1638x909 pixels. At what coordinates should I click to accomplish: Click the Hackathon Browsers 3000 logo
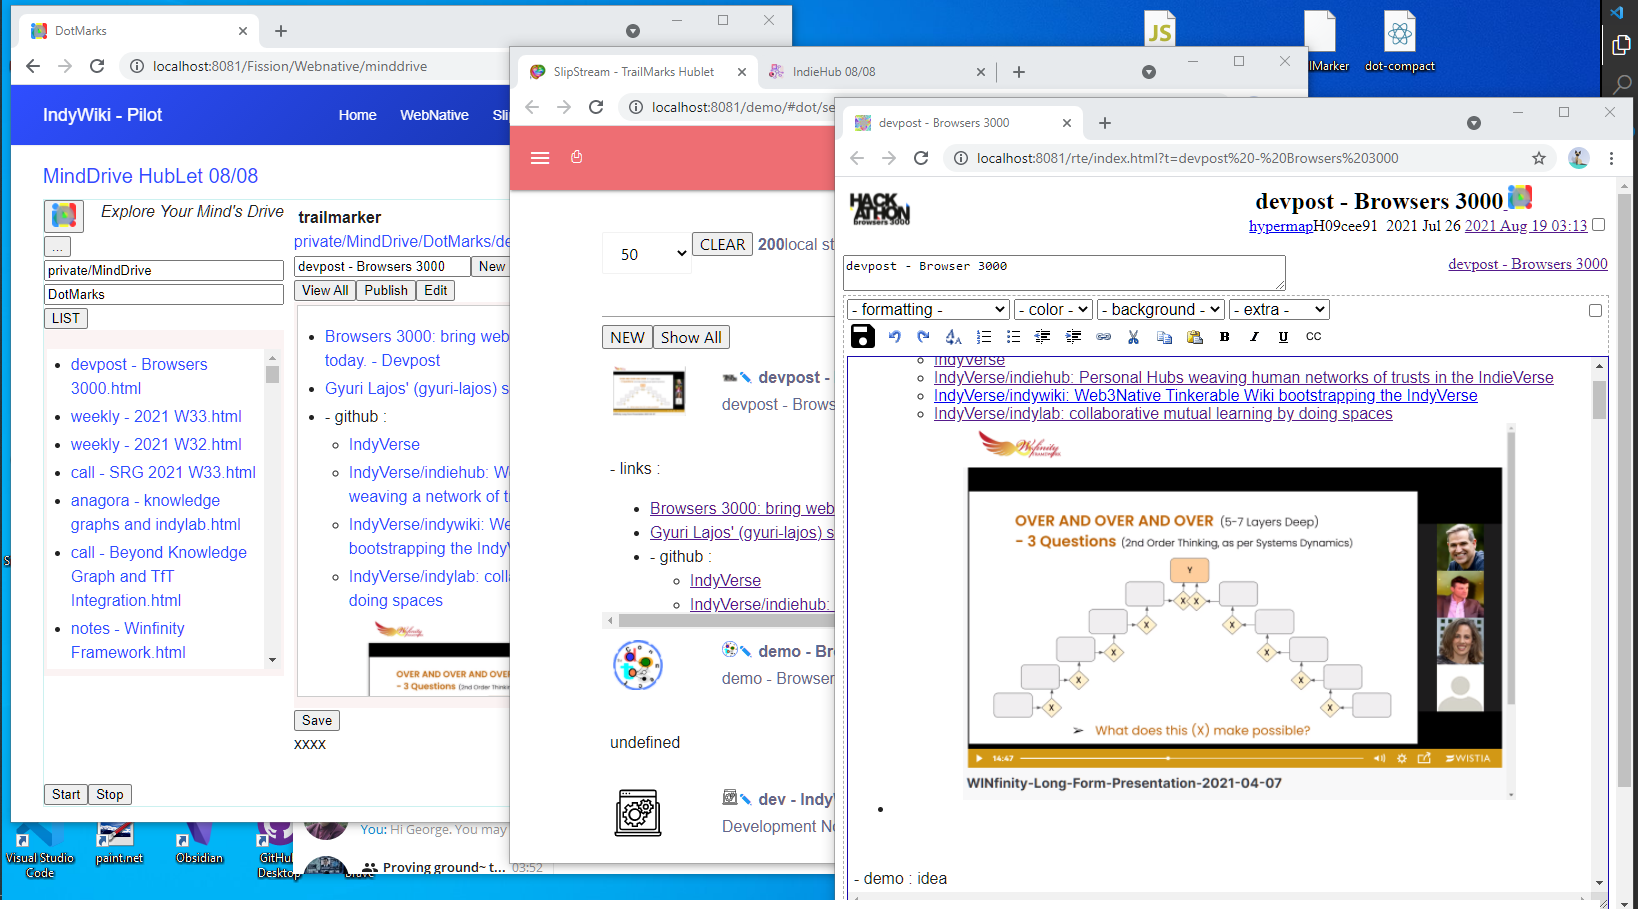(880, 208)
